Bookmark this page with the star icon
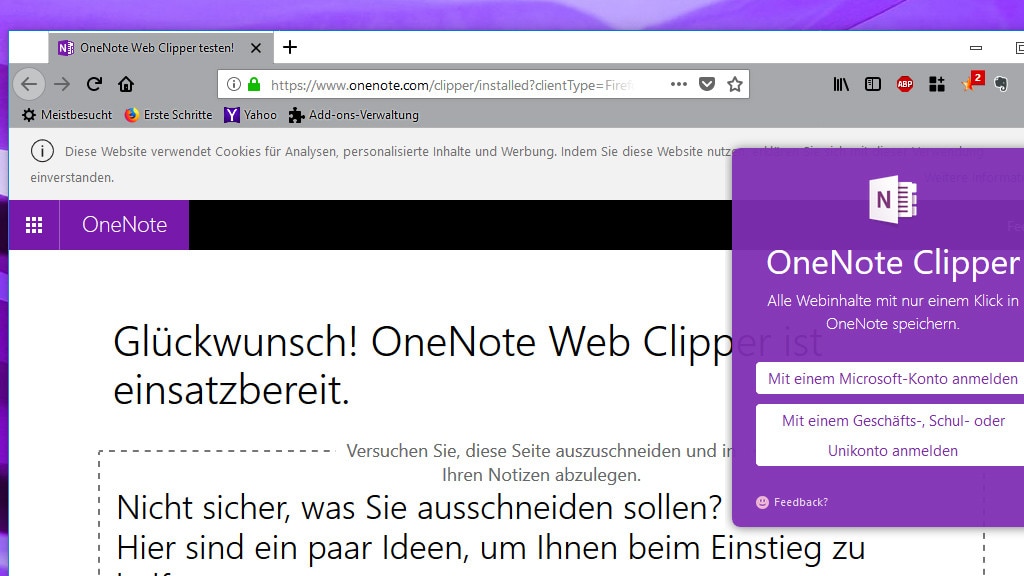 735,85
